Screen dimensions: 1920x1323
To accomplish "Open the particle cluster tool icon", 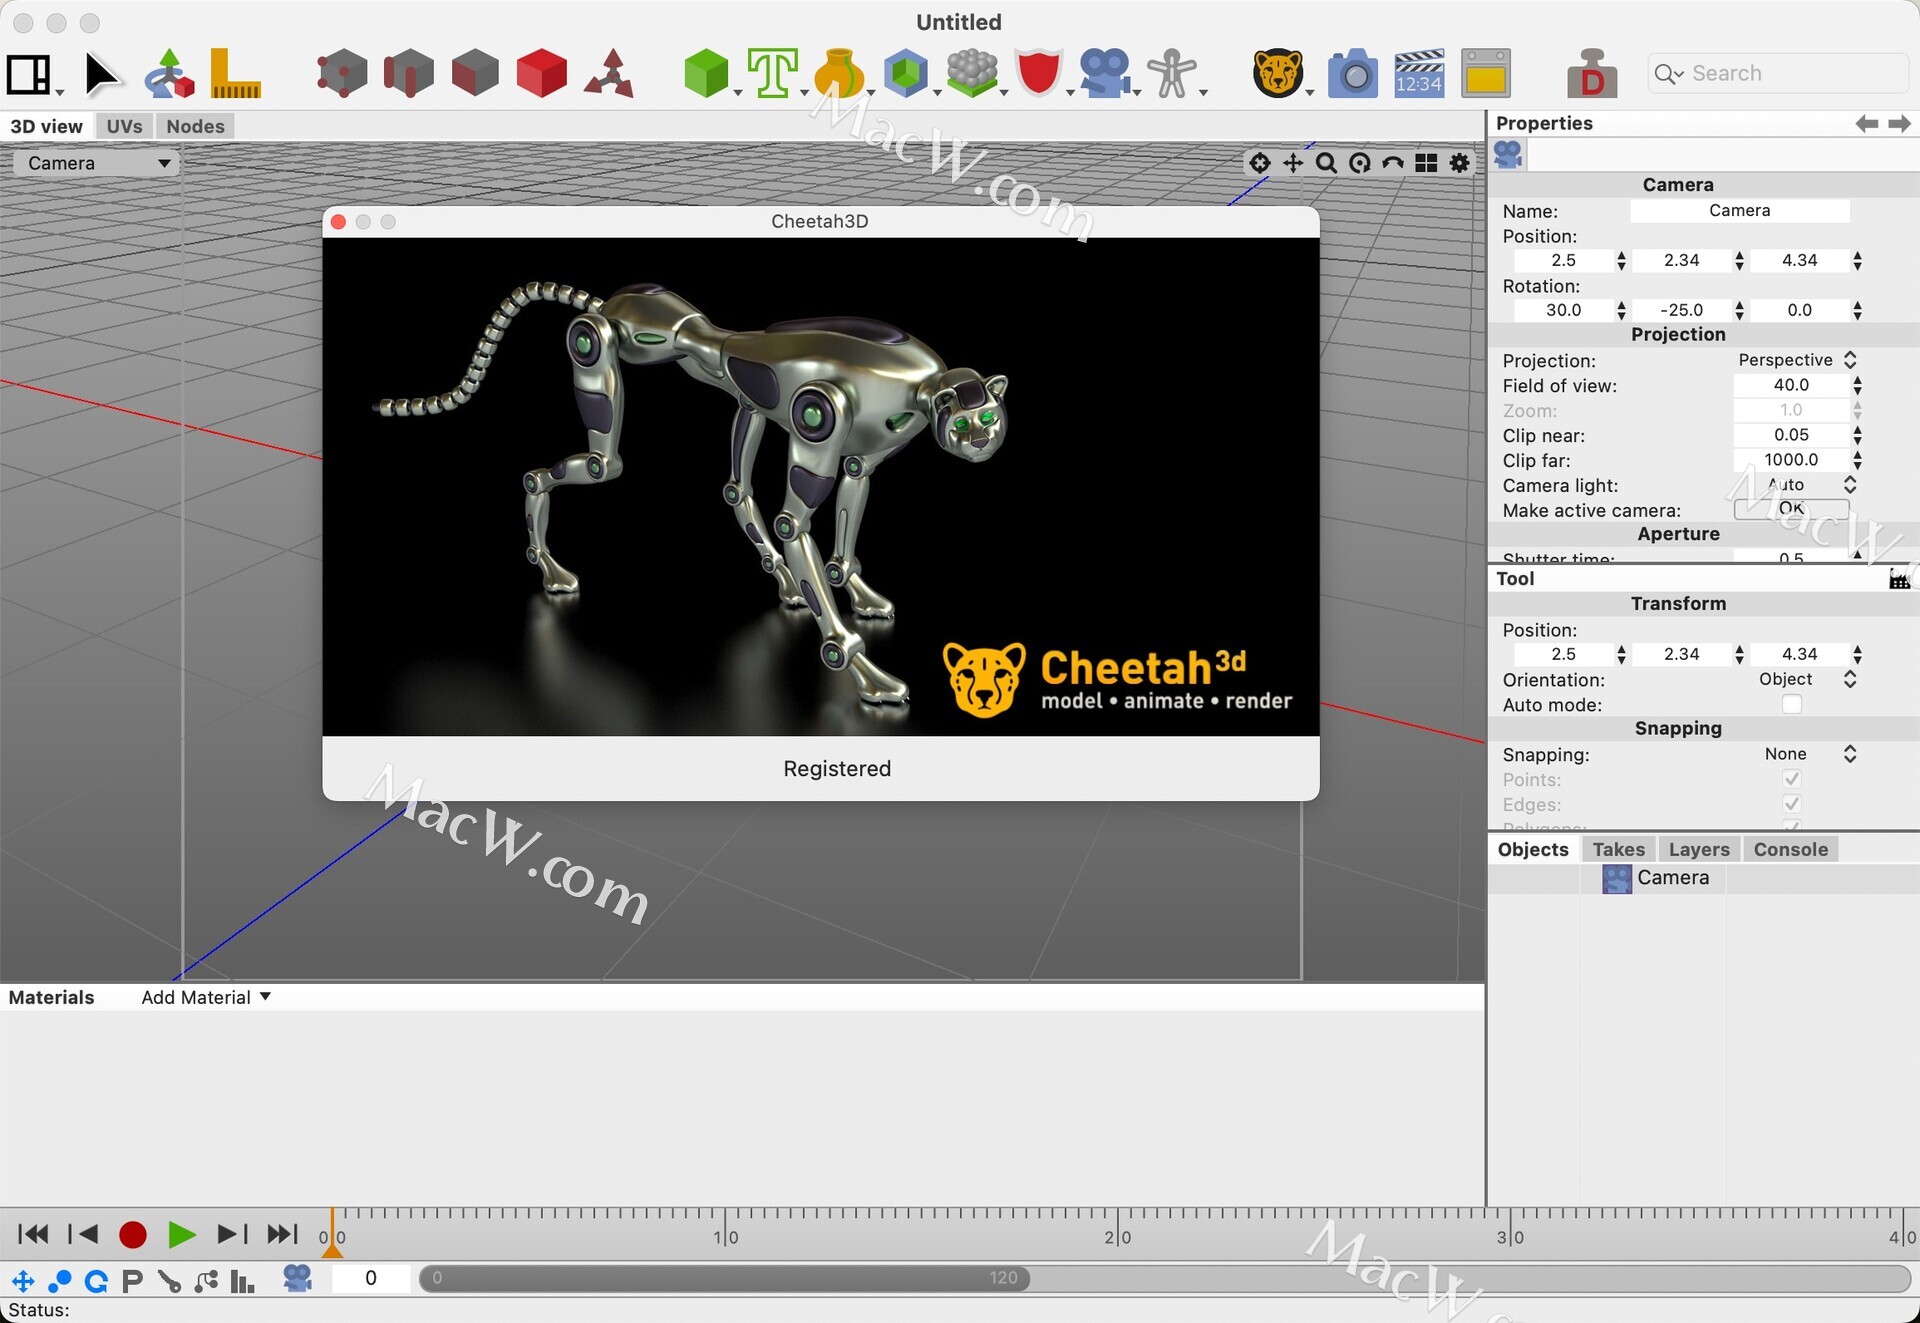I will [x=972, y=74].
